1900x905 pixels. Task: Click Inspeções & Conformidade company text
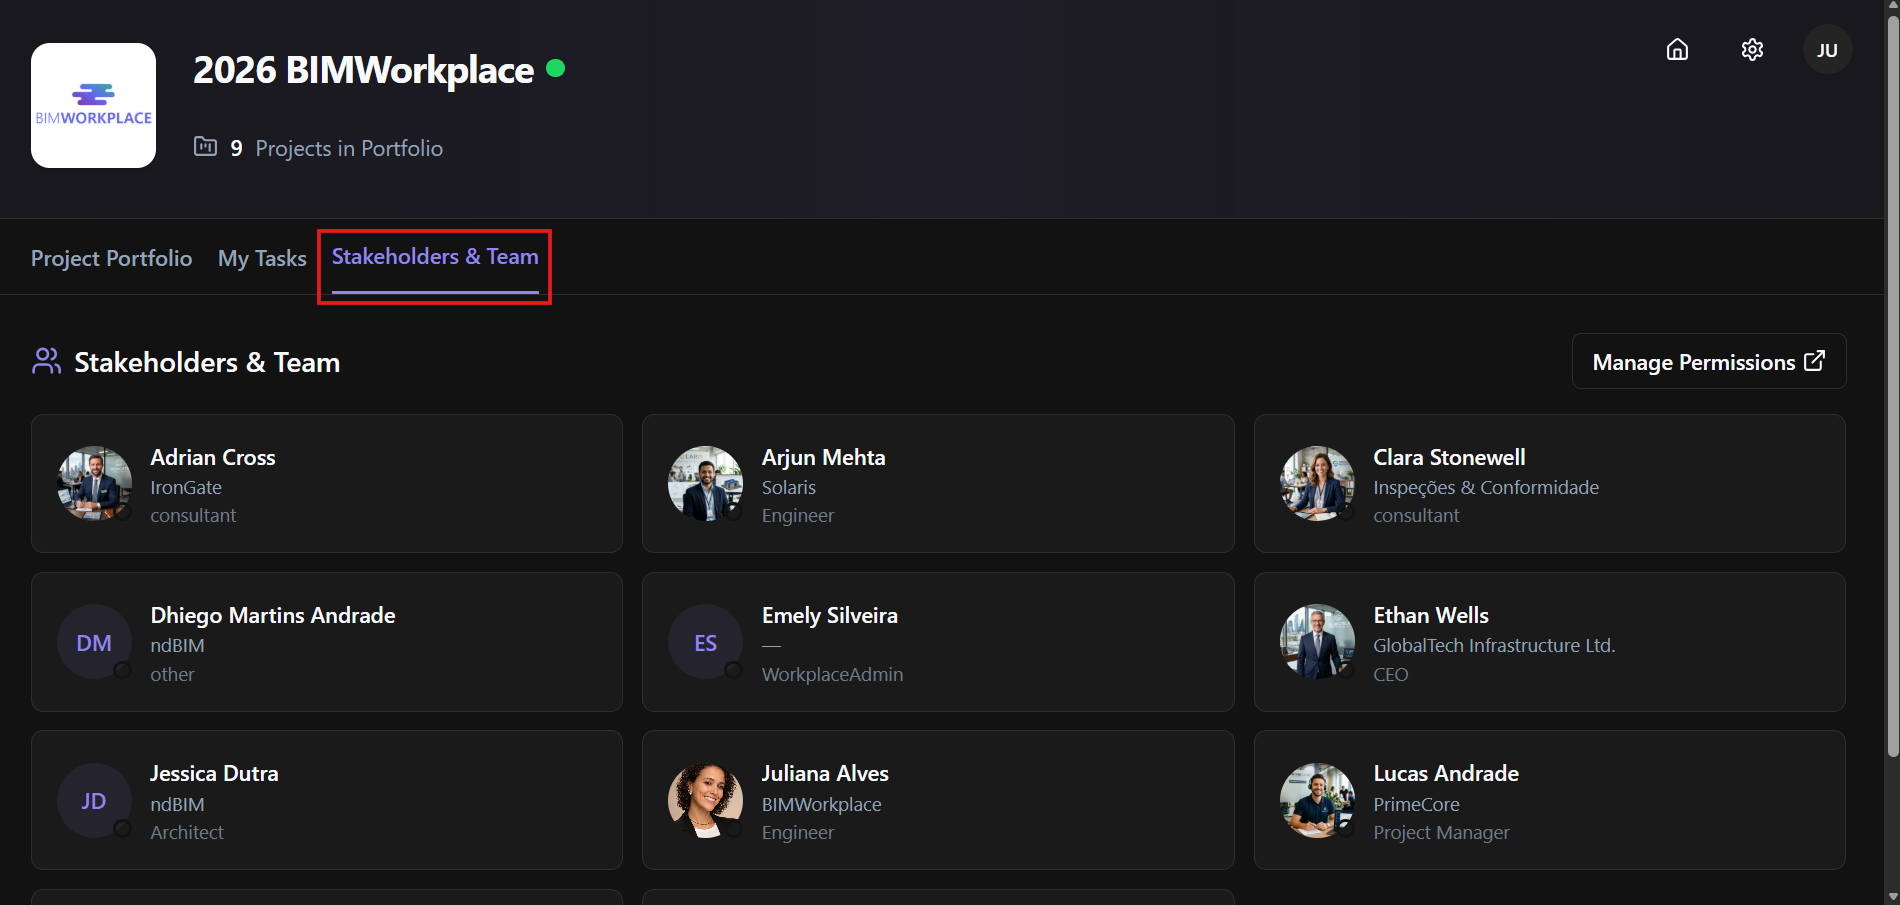[1486, 487]
